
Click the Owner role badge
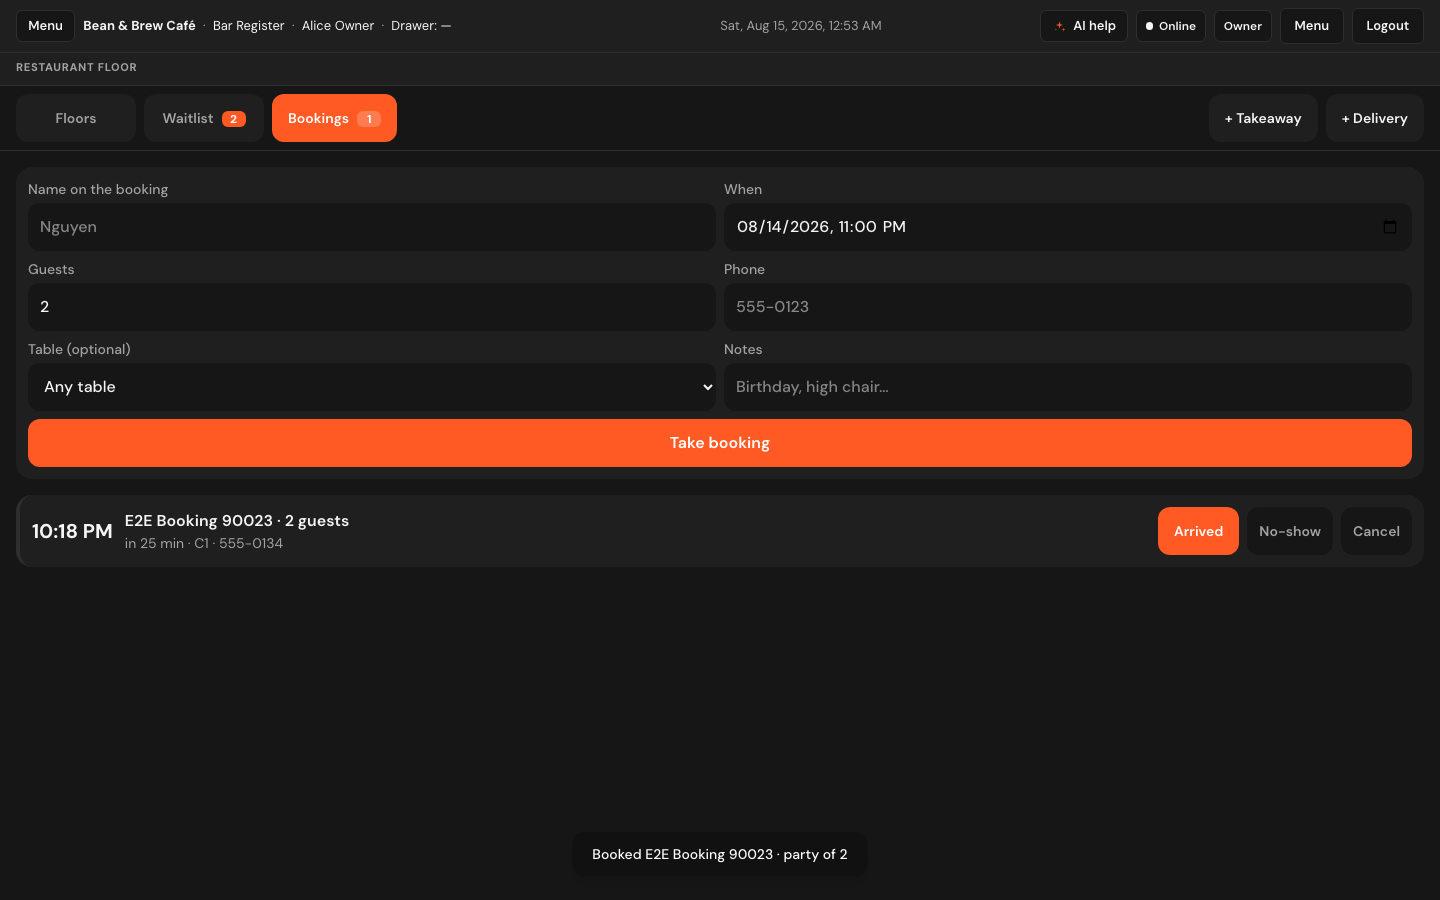1243,26
